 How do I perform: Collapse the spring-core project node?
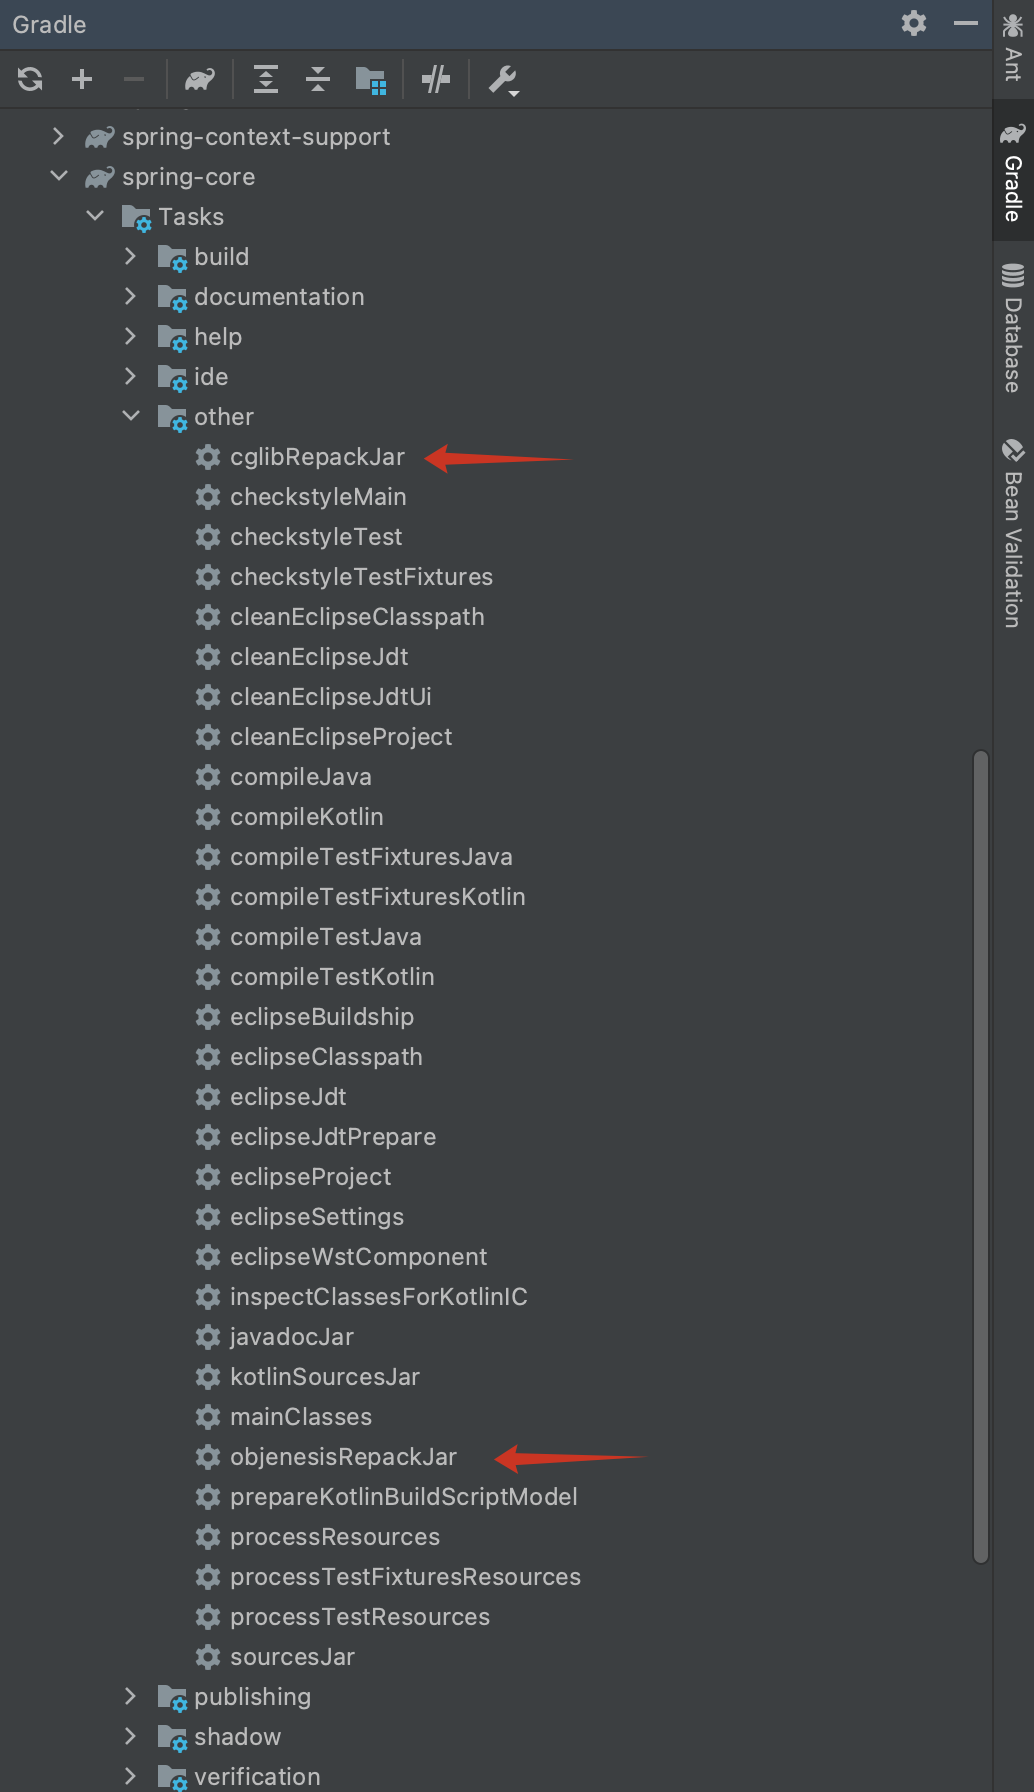pos(59,176)
